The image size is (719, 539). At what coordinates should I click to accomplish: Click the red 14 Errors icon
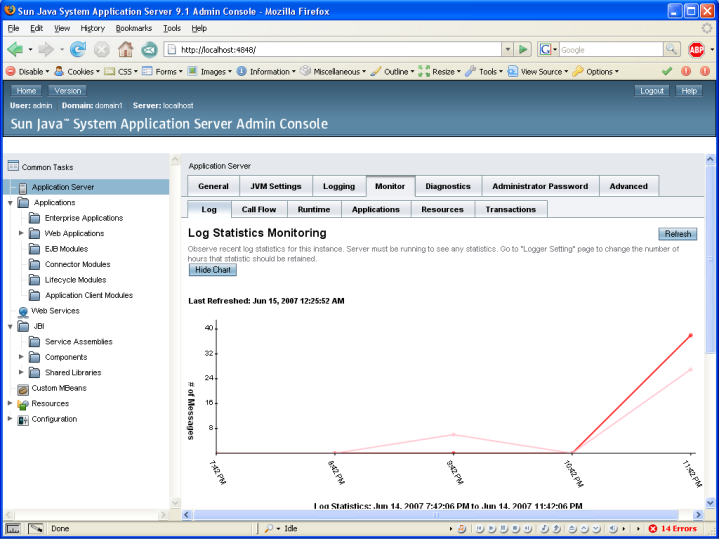pyautogui.click(x=653, y=528)
